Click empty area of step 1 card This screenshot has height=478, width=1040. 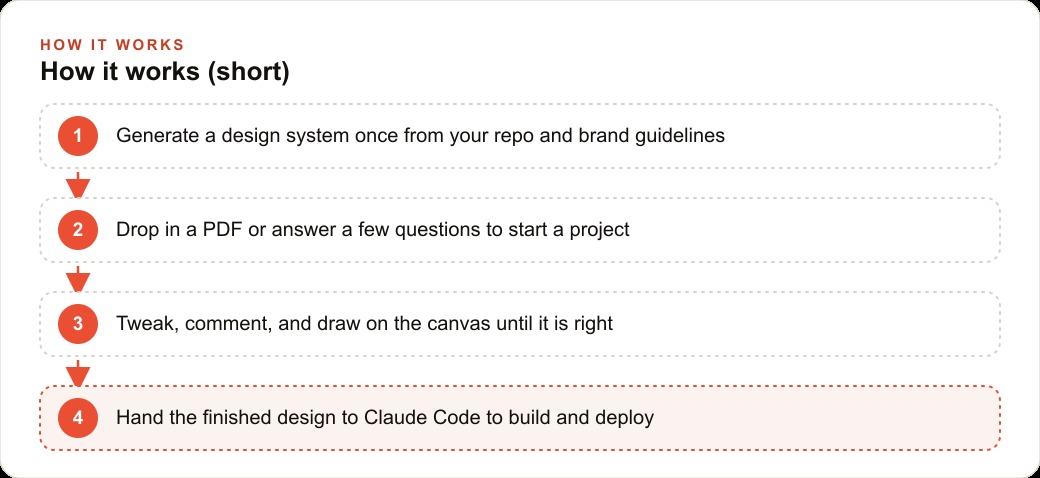pyautogui.click(x=862, y=136)
